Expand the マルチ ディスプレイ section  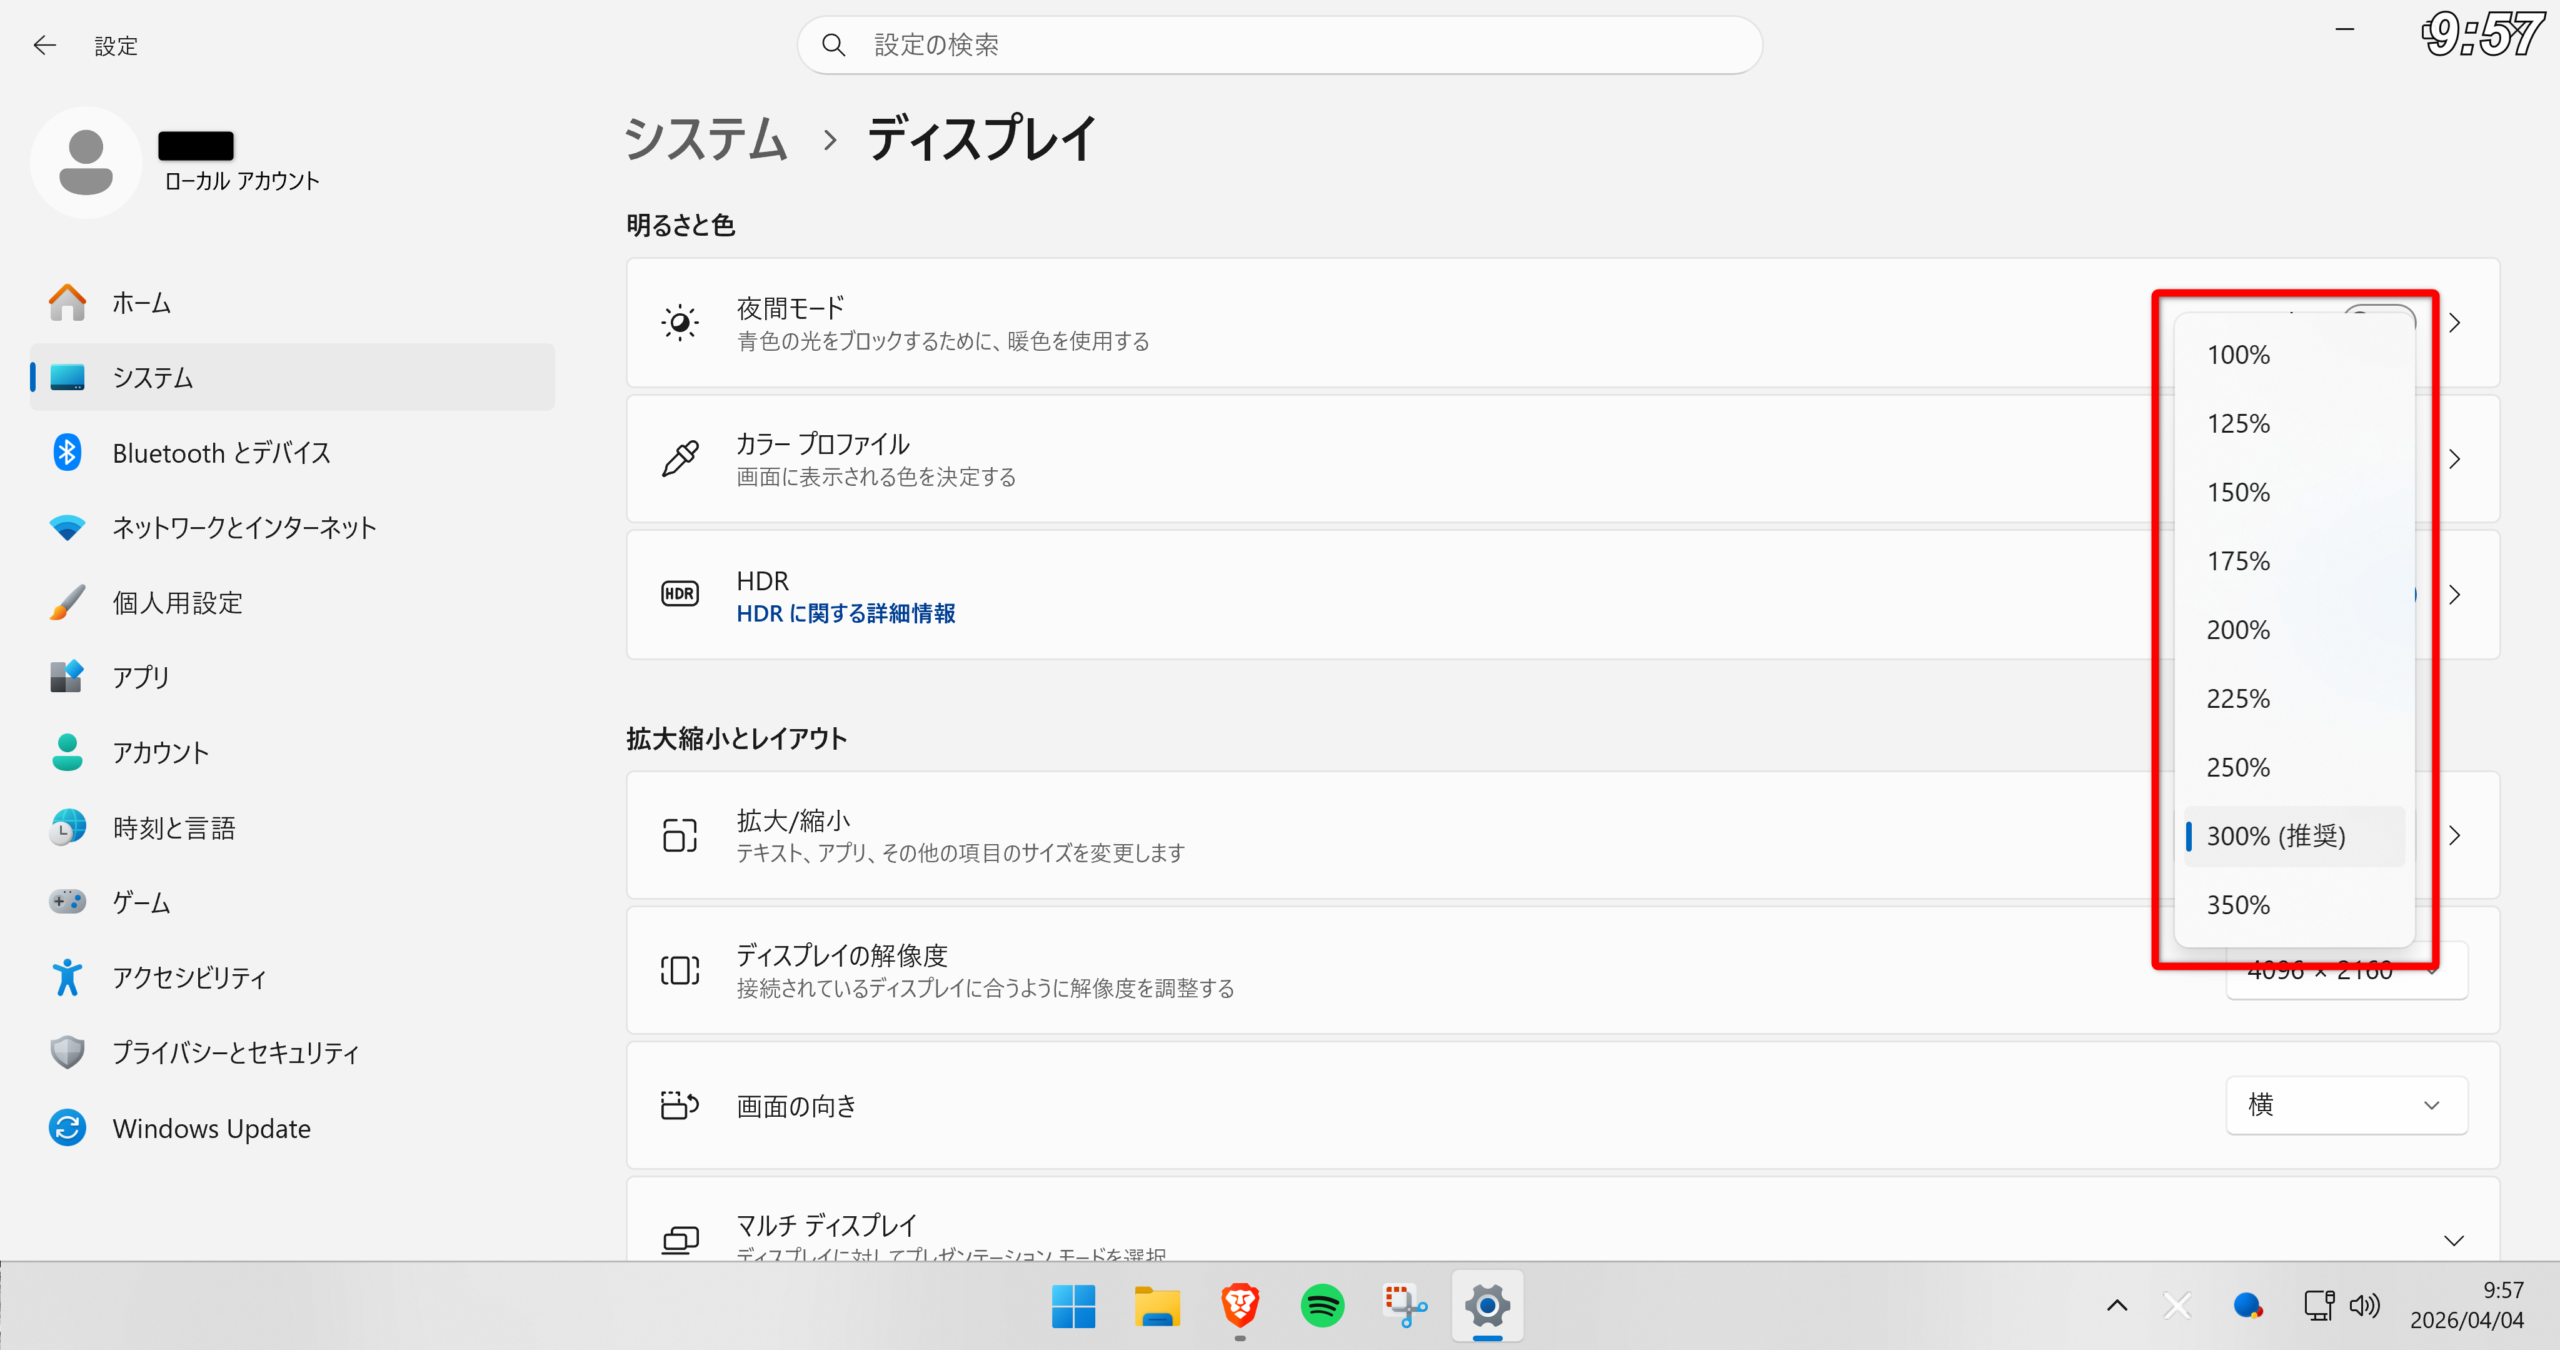[x=2453, y=1240]
